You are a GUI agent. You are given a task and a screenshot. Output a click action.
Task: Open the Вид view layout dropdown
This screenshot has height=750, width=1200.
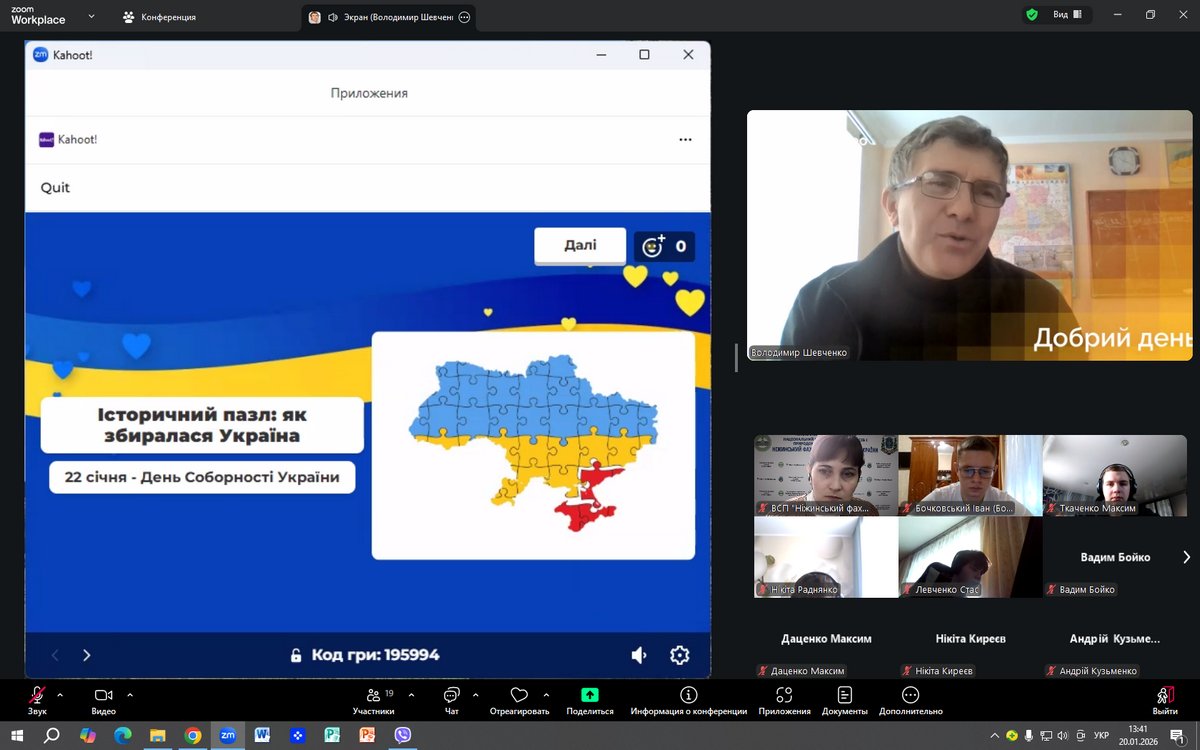click(x=1067, y=15)
